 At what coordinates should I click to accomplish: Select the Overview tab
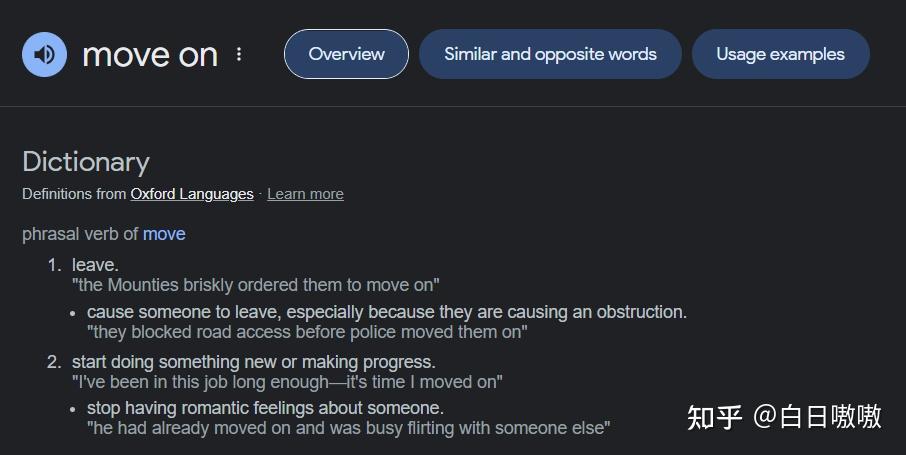(x=346, y=54)
